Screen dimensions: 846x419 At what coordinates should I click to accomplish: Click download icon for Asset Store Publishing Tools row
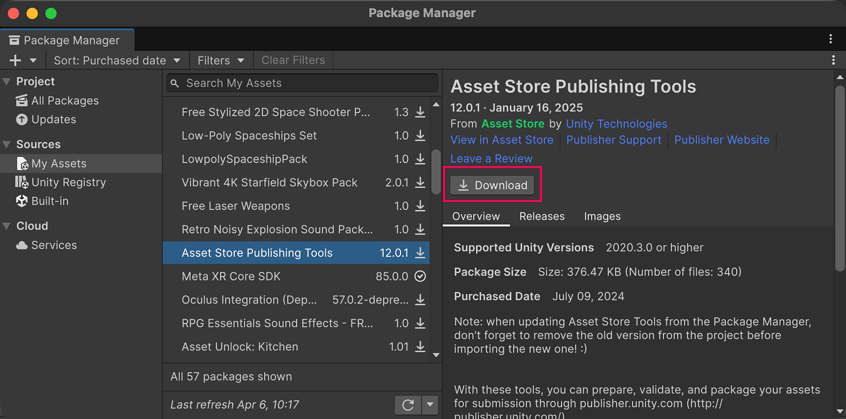coord(420,253)
